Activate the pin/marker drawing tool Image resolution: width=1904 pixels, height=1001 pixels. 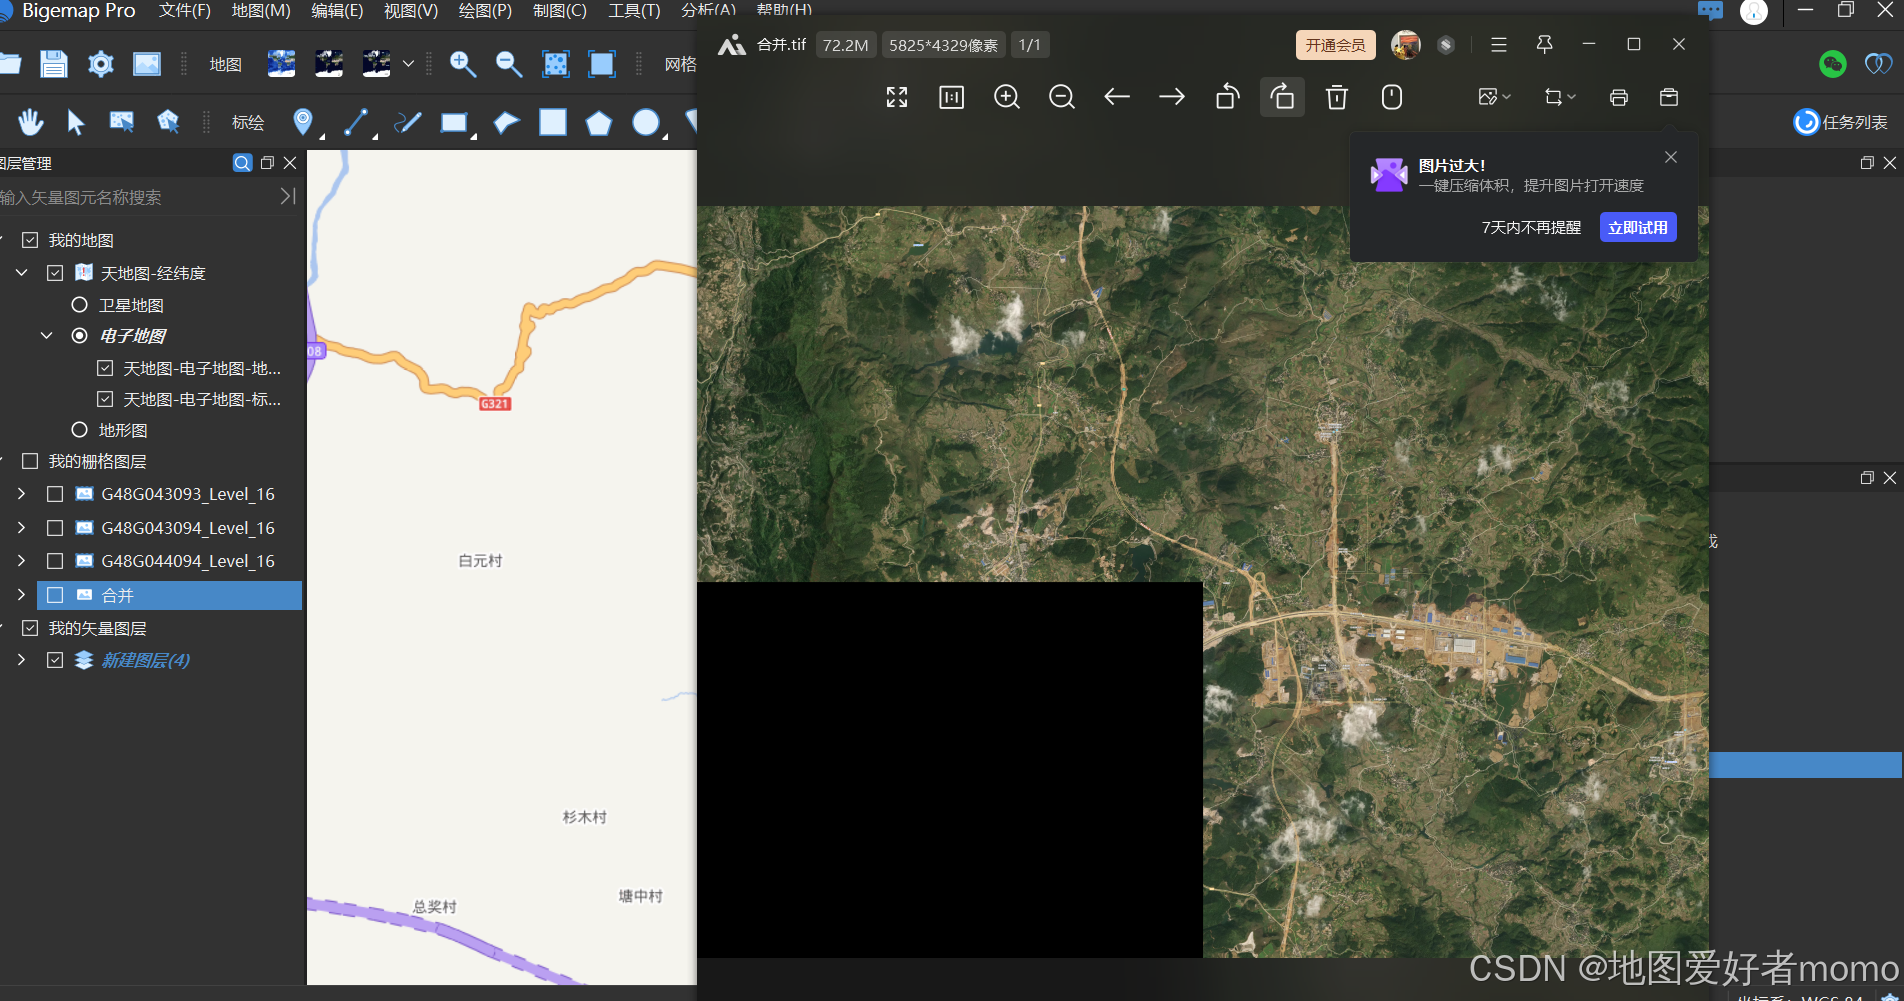[303, 122]
